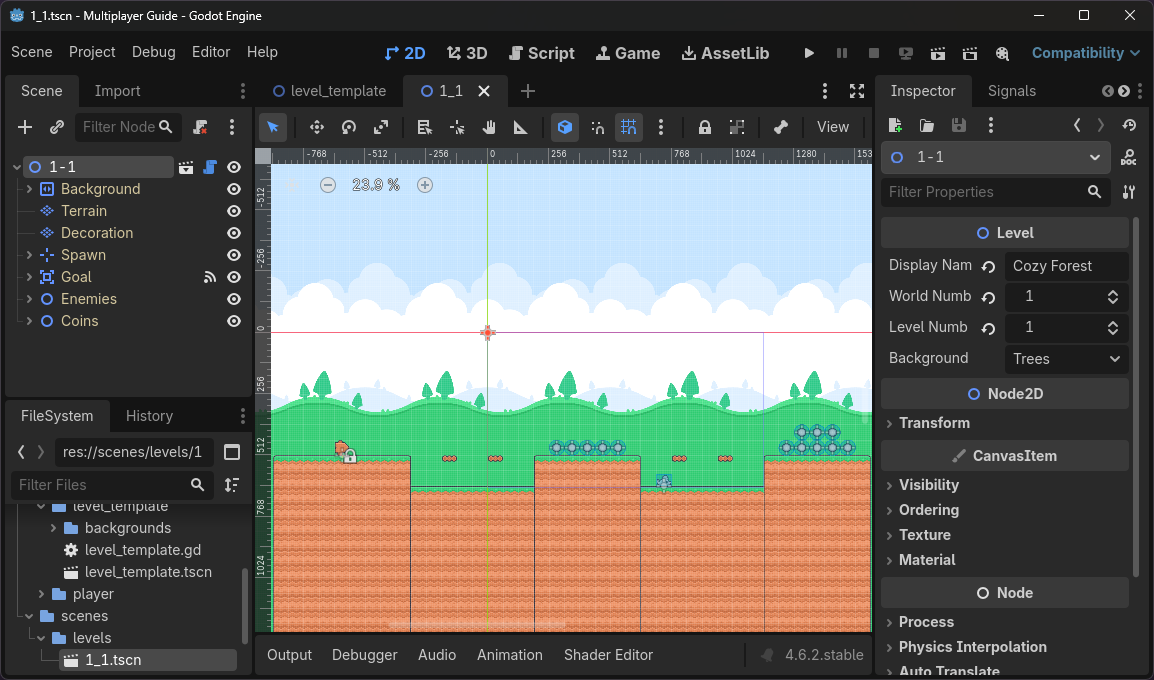Image resolution: width=1154 pixels, height=680 pixels.
Task: Expand the Background node in scene tree
Action: (x=29, y=189)
